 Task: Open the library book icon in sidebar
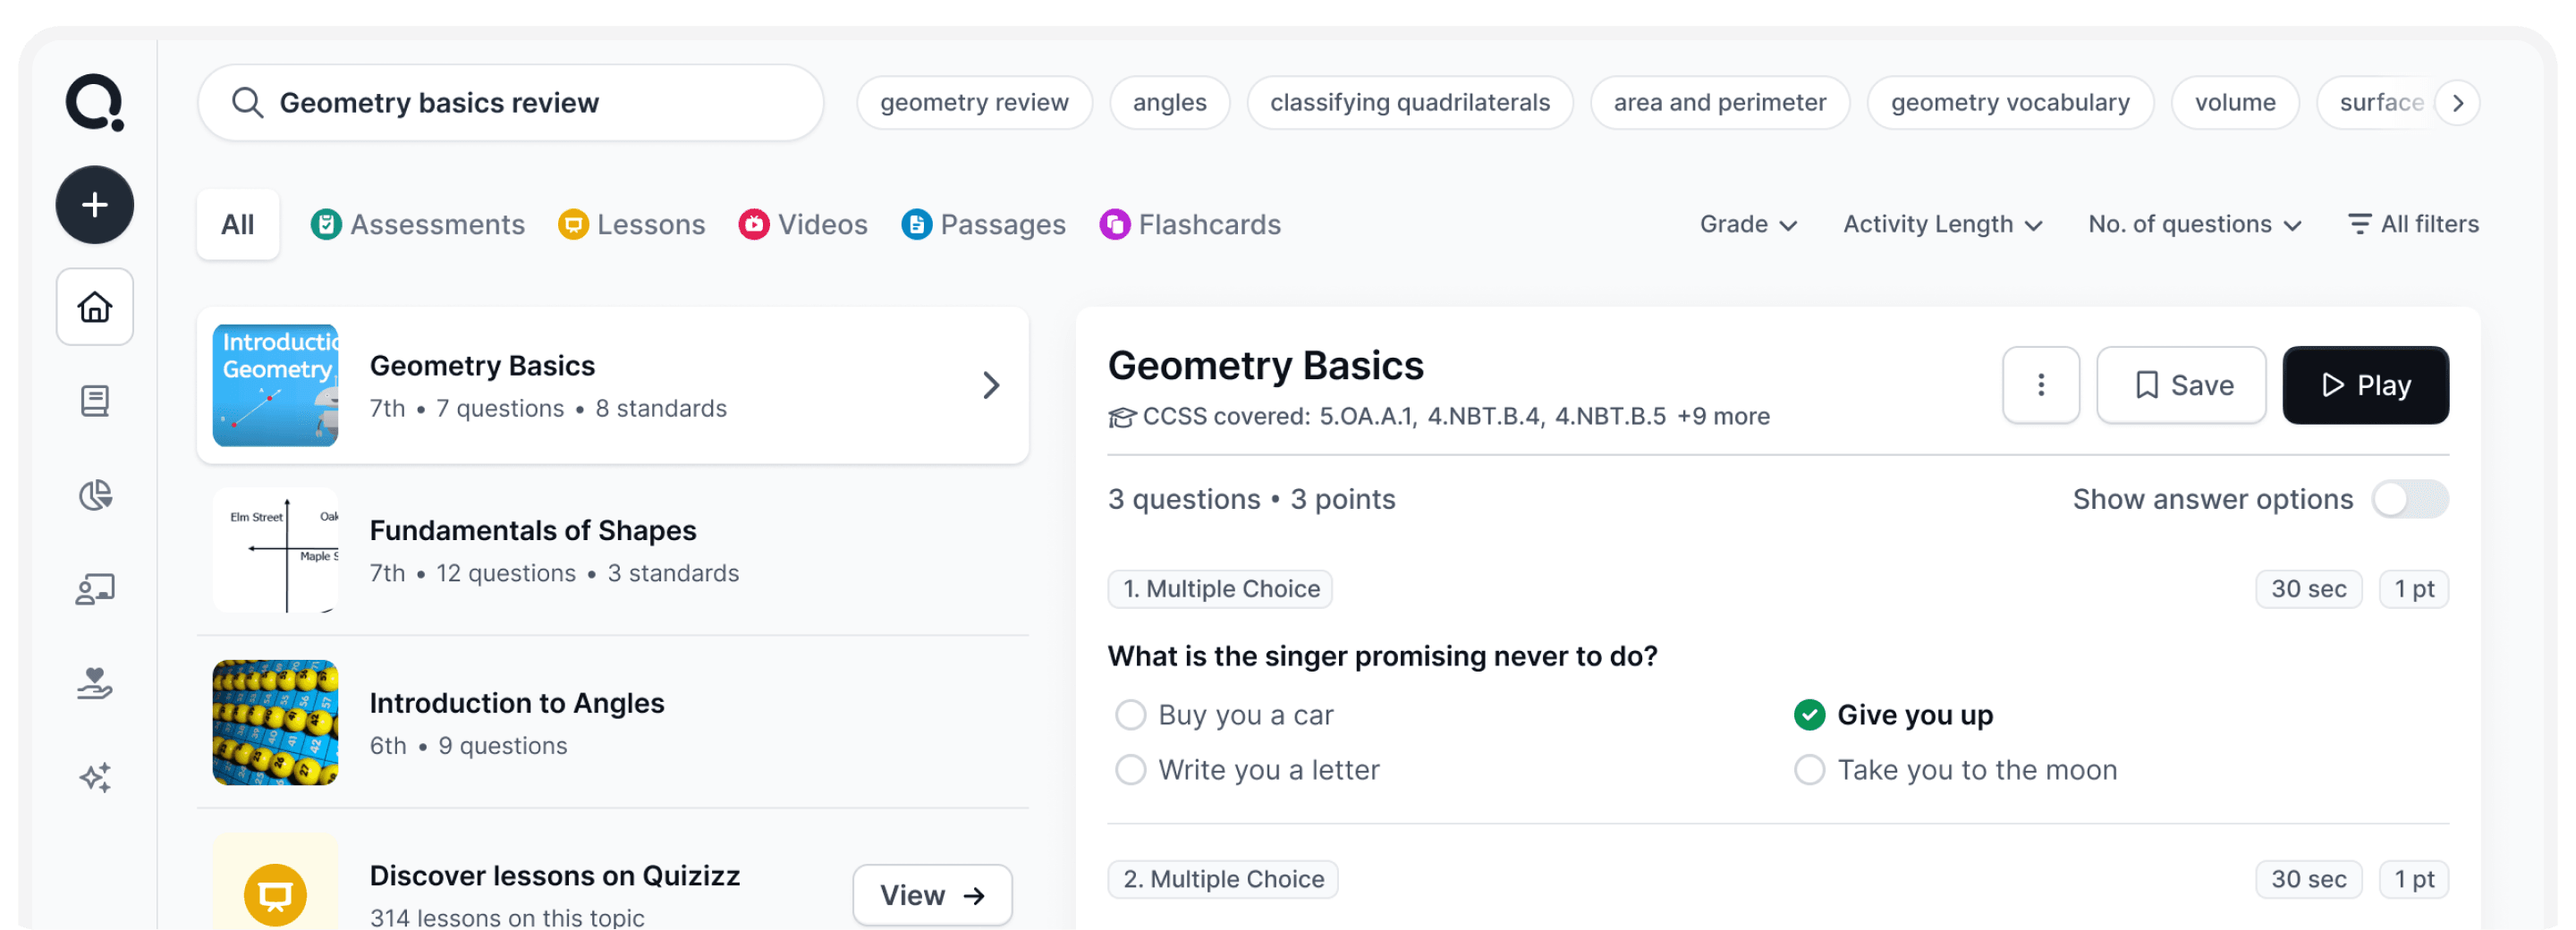pyautogui.click(x=95, y=401)
